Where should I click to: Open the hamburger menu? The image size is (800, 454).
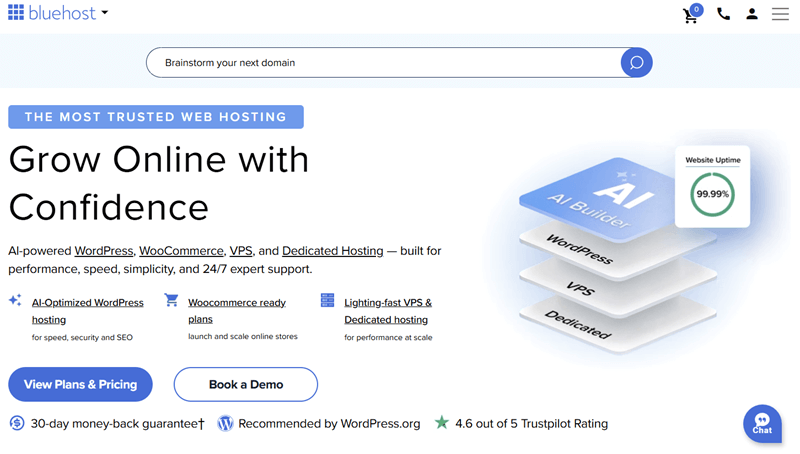tap(780, 14)
